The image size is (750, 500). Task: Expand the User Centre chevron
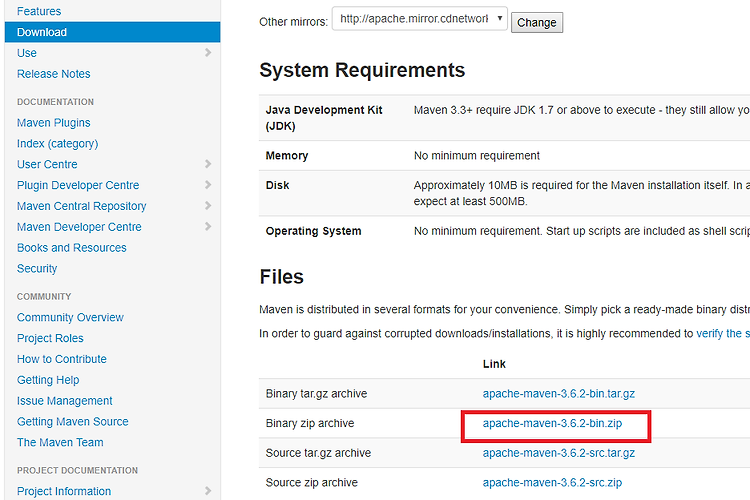208,164
